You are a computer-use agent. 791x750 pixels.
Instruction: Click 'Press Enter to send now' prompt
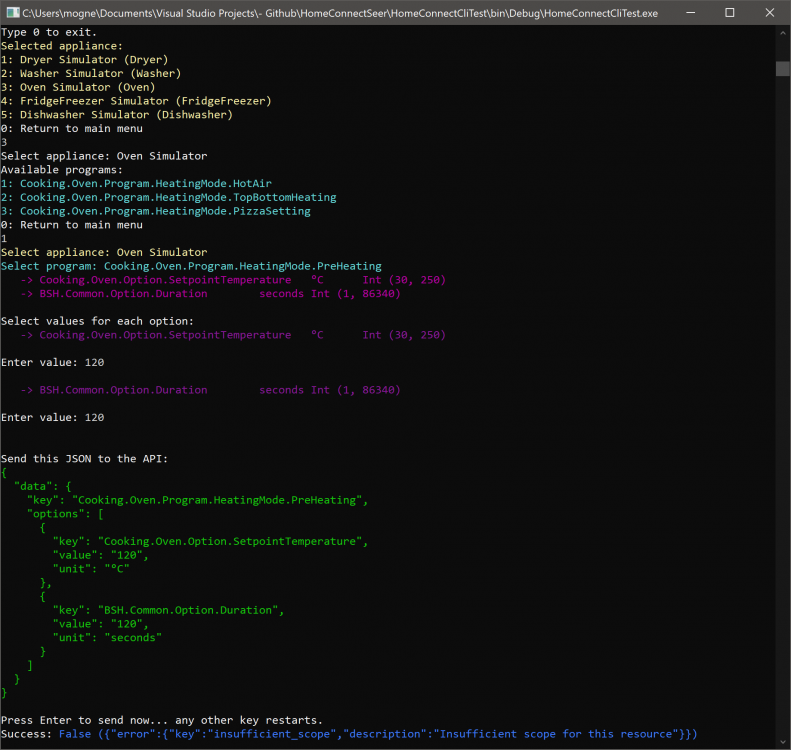point(162,720)
